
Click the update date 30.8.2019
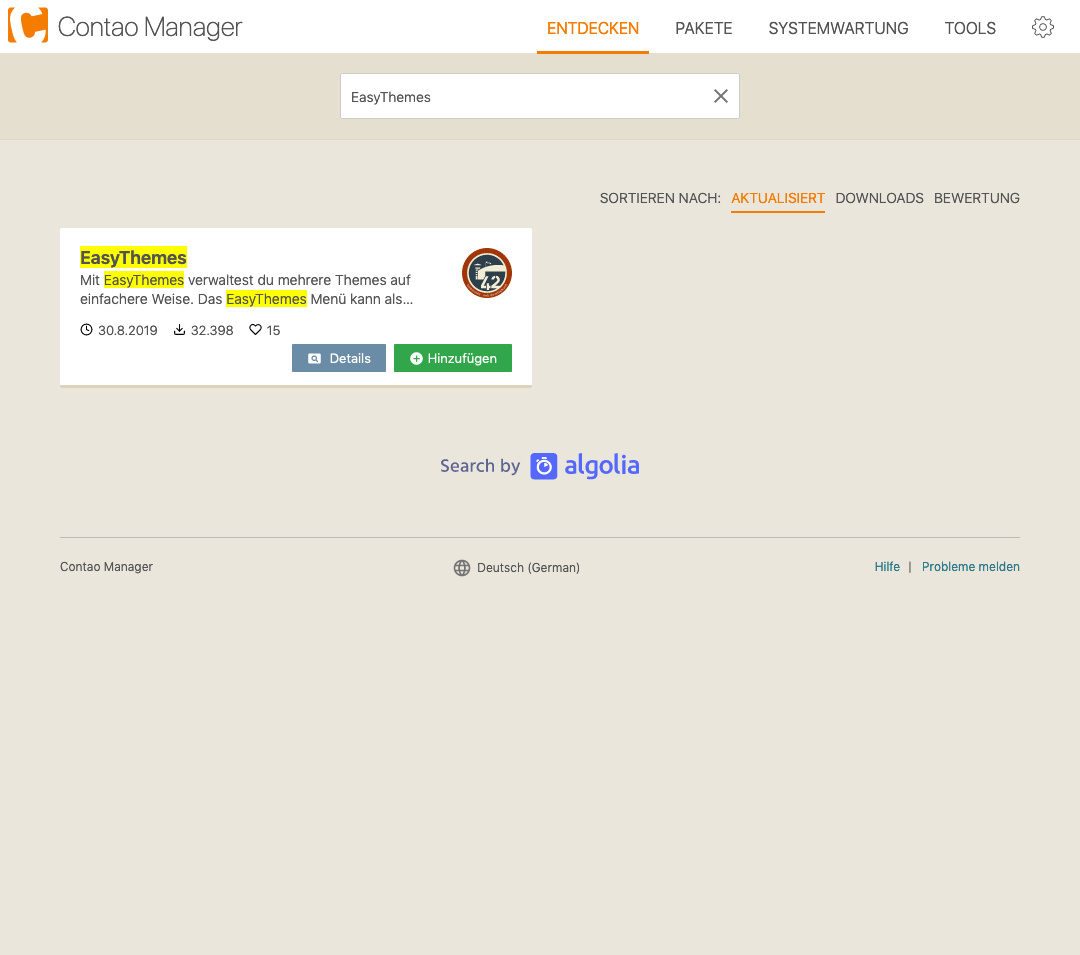point(127,330)
